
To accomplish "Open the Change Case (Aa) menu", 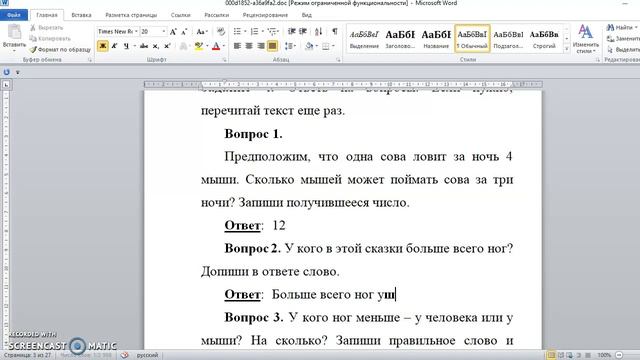I will tap(202, 31).
